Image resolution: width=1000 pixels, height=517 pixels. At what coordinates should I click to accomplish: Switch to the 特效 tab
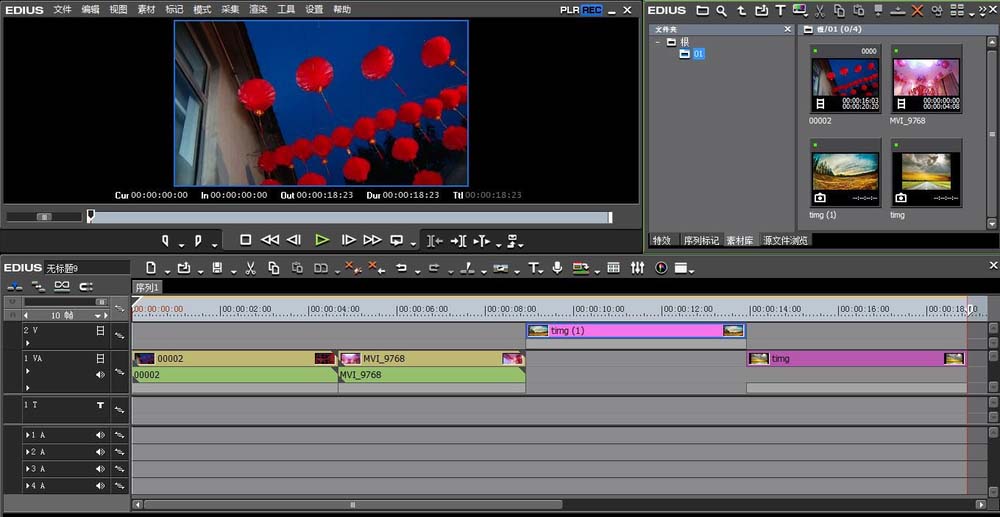coord(661,240)
